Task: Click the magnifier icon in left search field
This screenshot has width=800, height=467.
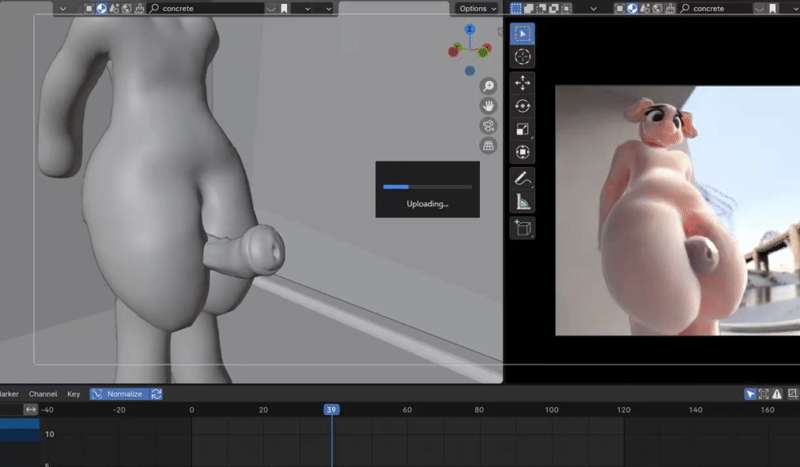Action: tap(154, 8)
